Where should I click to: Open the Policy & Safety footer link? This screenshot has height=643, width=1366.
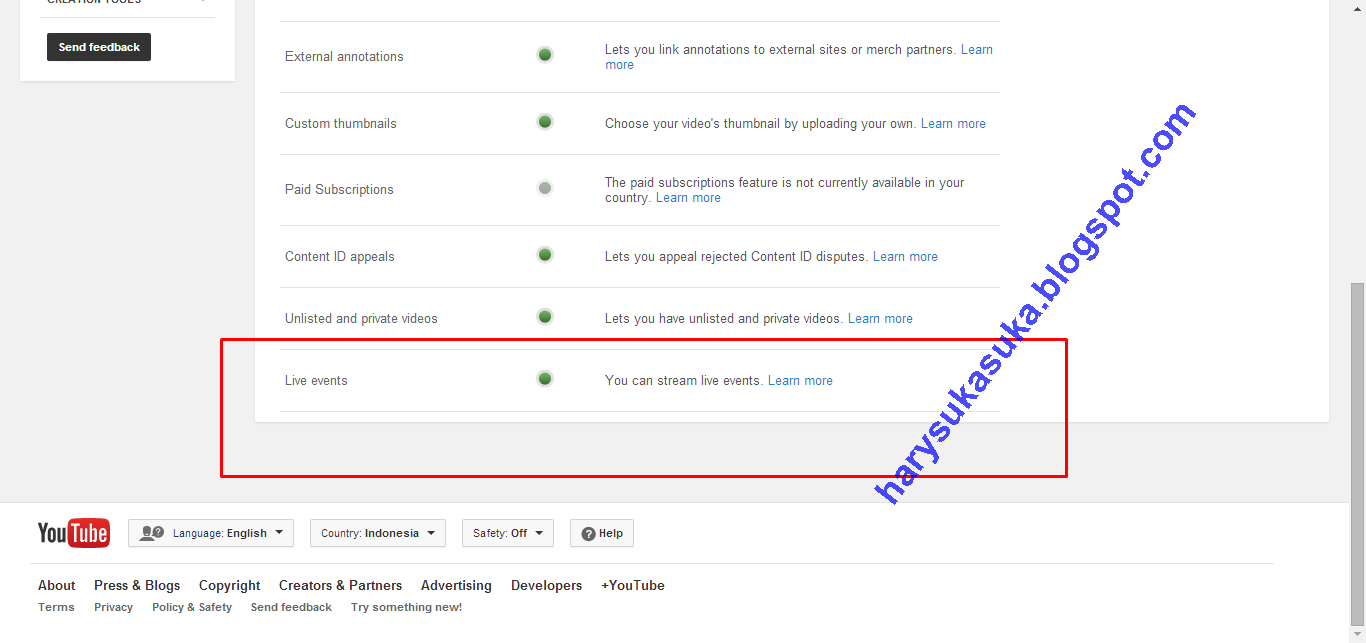(x=192, y=607)
